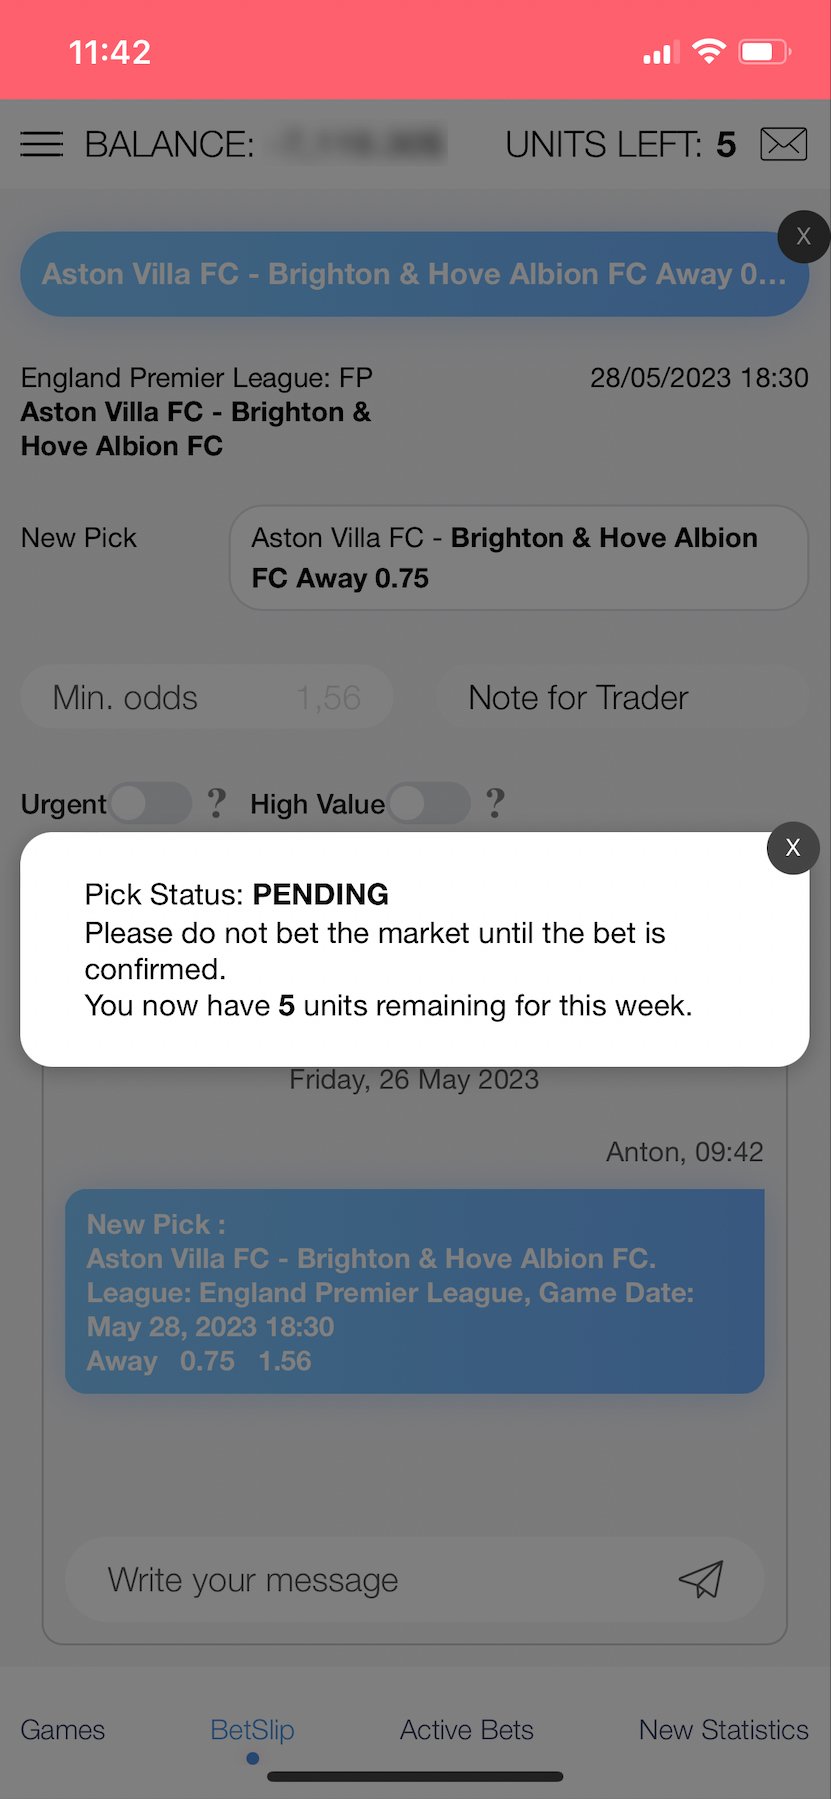Viewport: 831px width, 1799px height.
Task: Tap the Wi-Fi status icon
Action: click(x=708, y=51)
